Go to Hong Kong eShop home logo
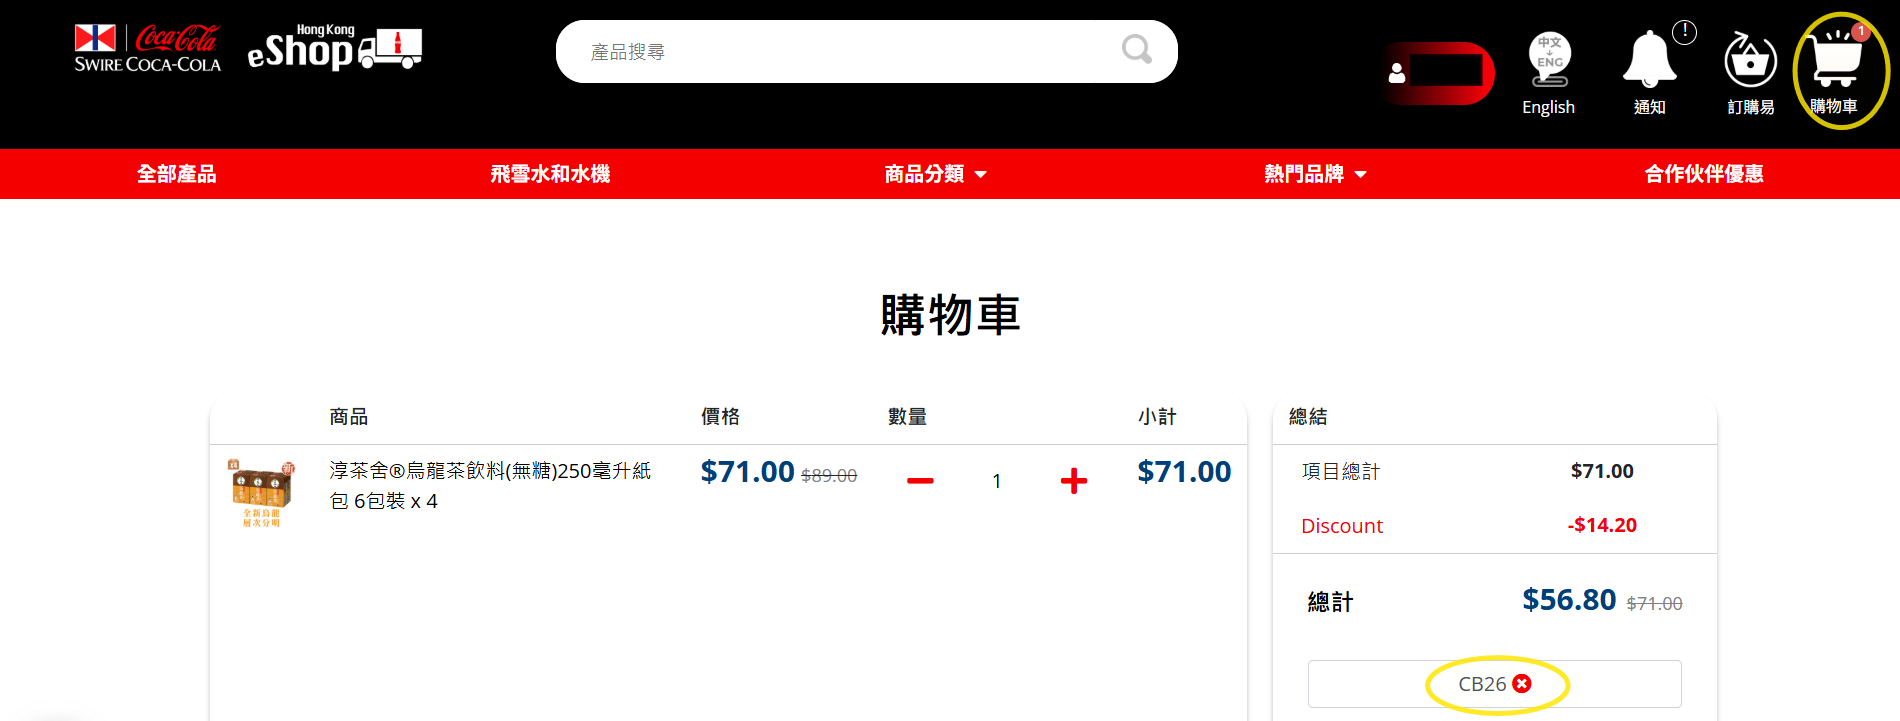 [x=334, y=49]
